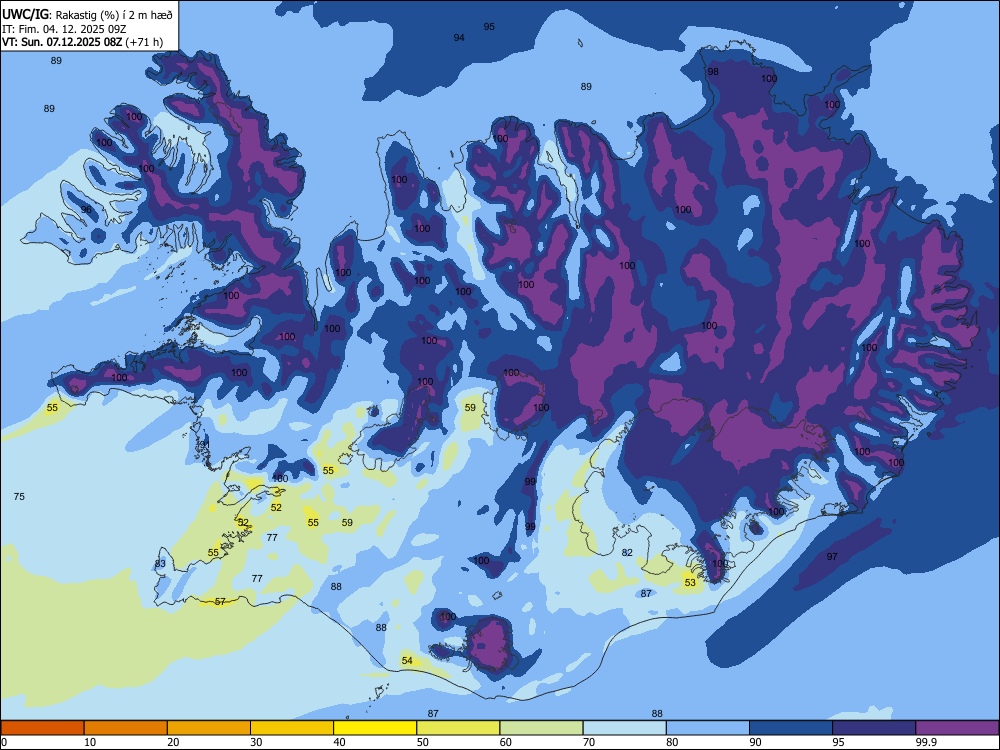Viewport: 1000px width, 750px height.
Task: Select the indigo 95–99.9 legend swatch
Action: pyautogui.click(x=874, y=728)
